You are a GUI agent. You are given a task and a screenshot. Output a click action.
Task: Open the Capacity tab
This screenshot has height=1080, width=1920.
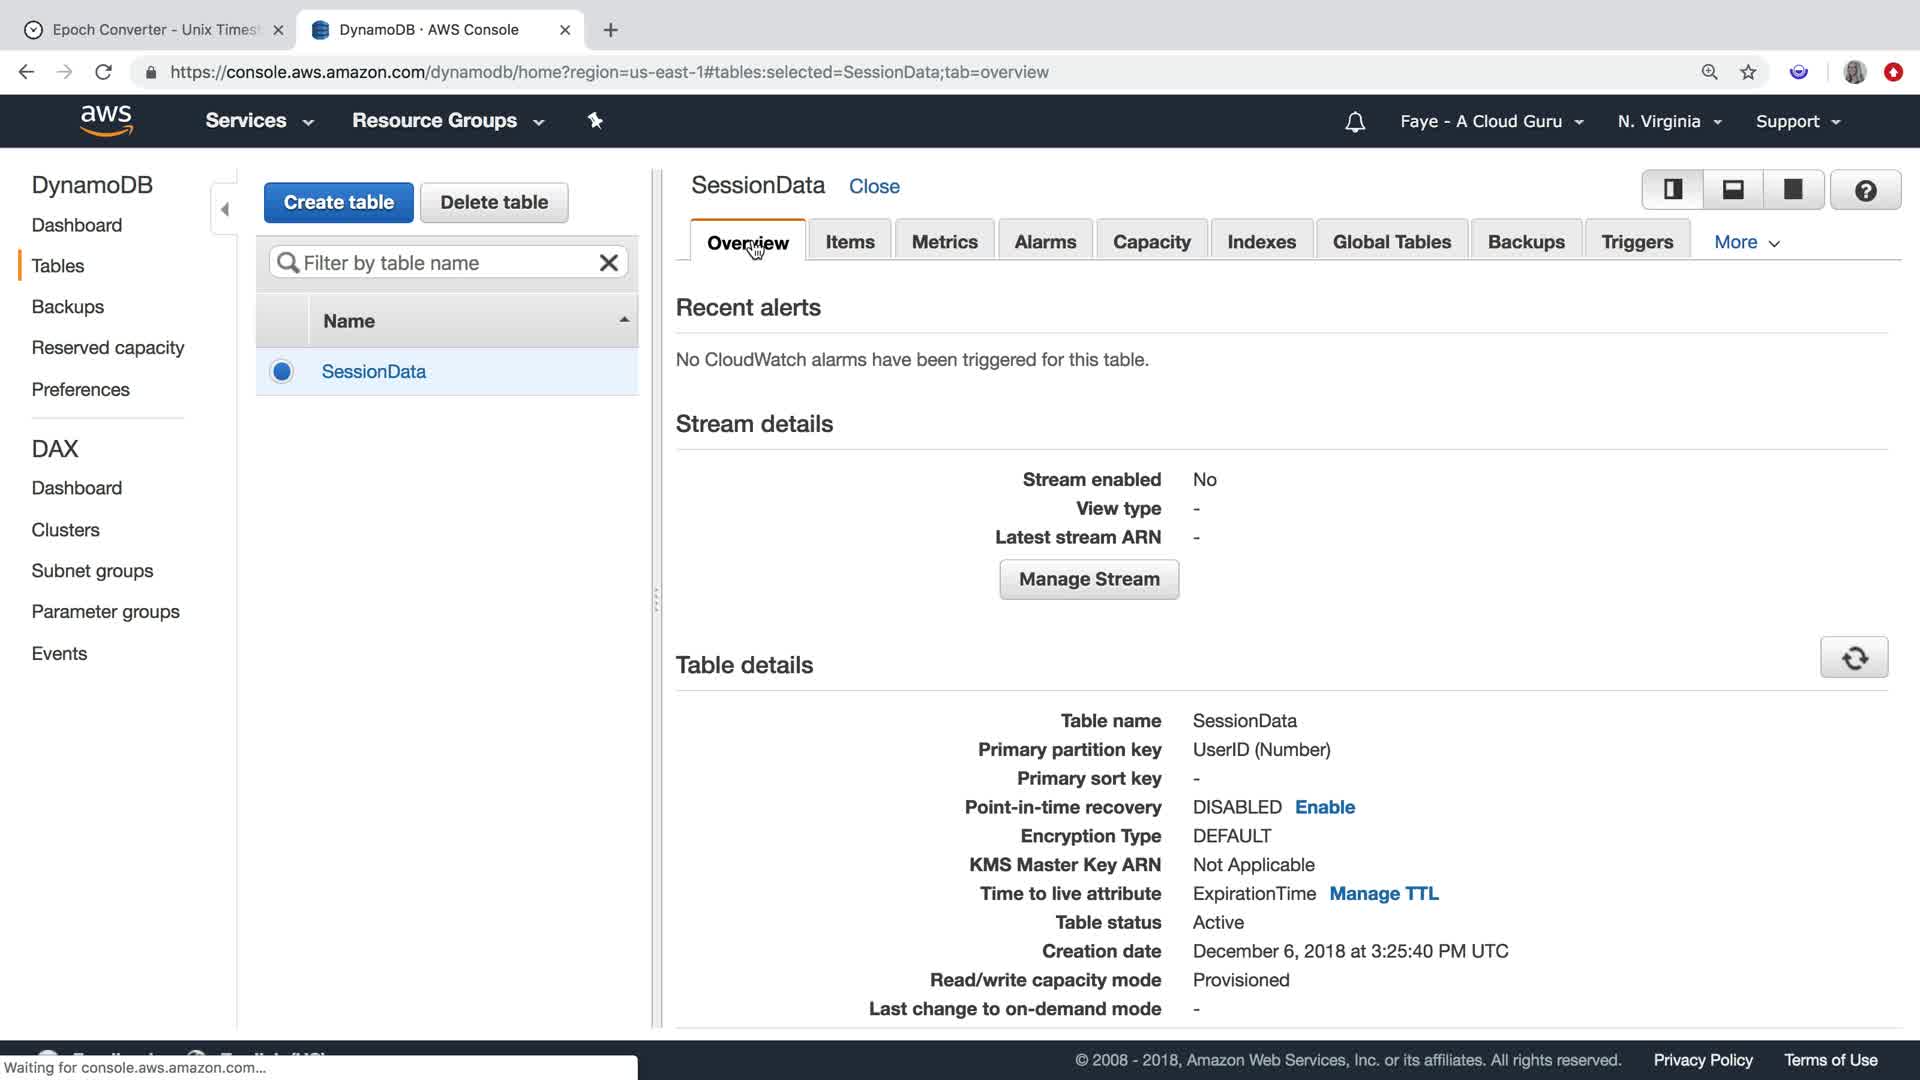tap(1151, 242)
